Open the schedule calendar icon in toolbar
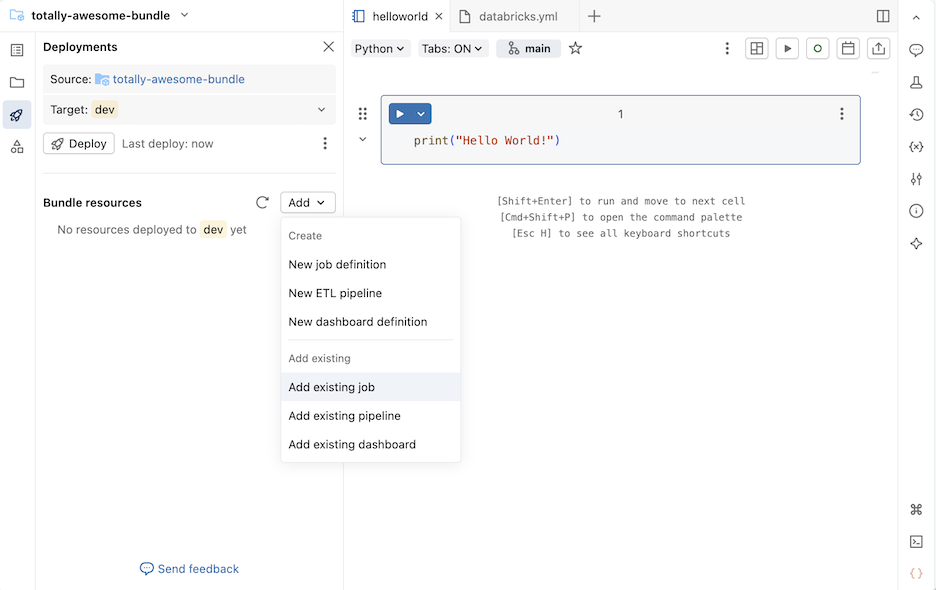 coord(848,47)
